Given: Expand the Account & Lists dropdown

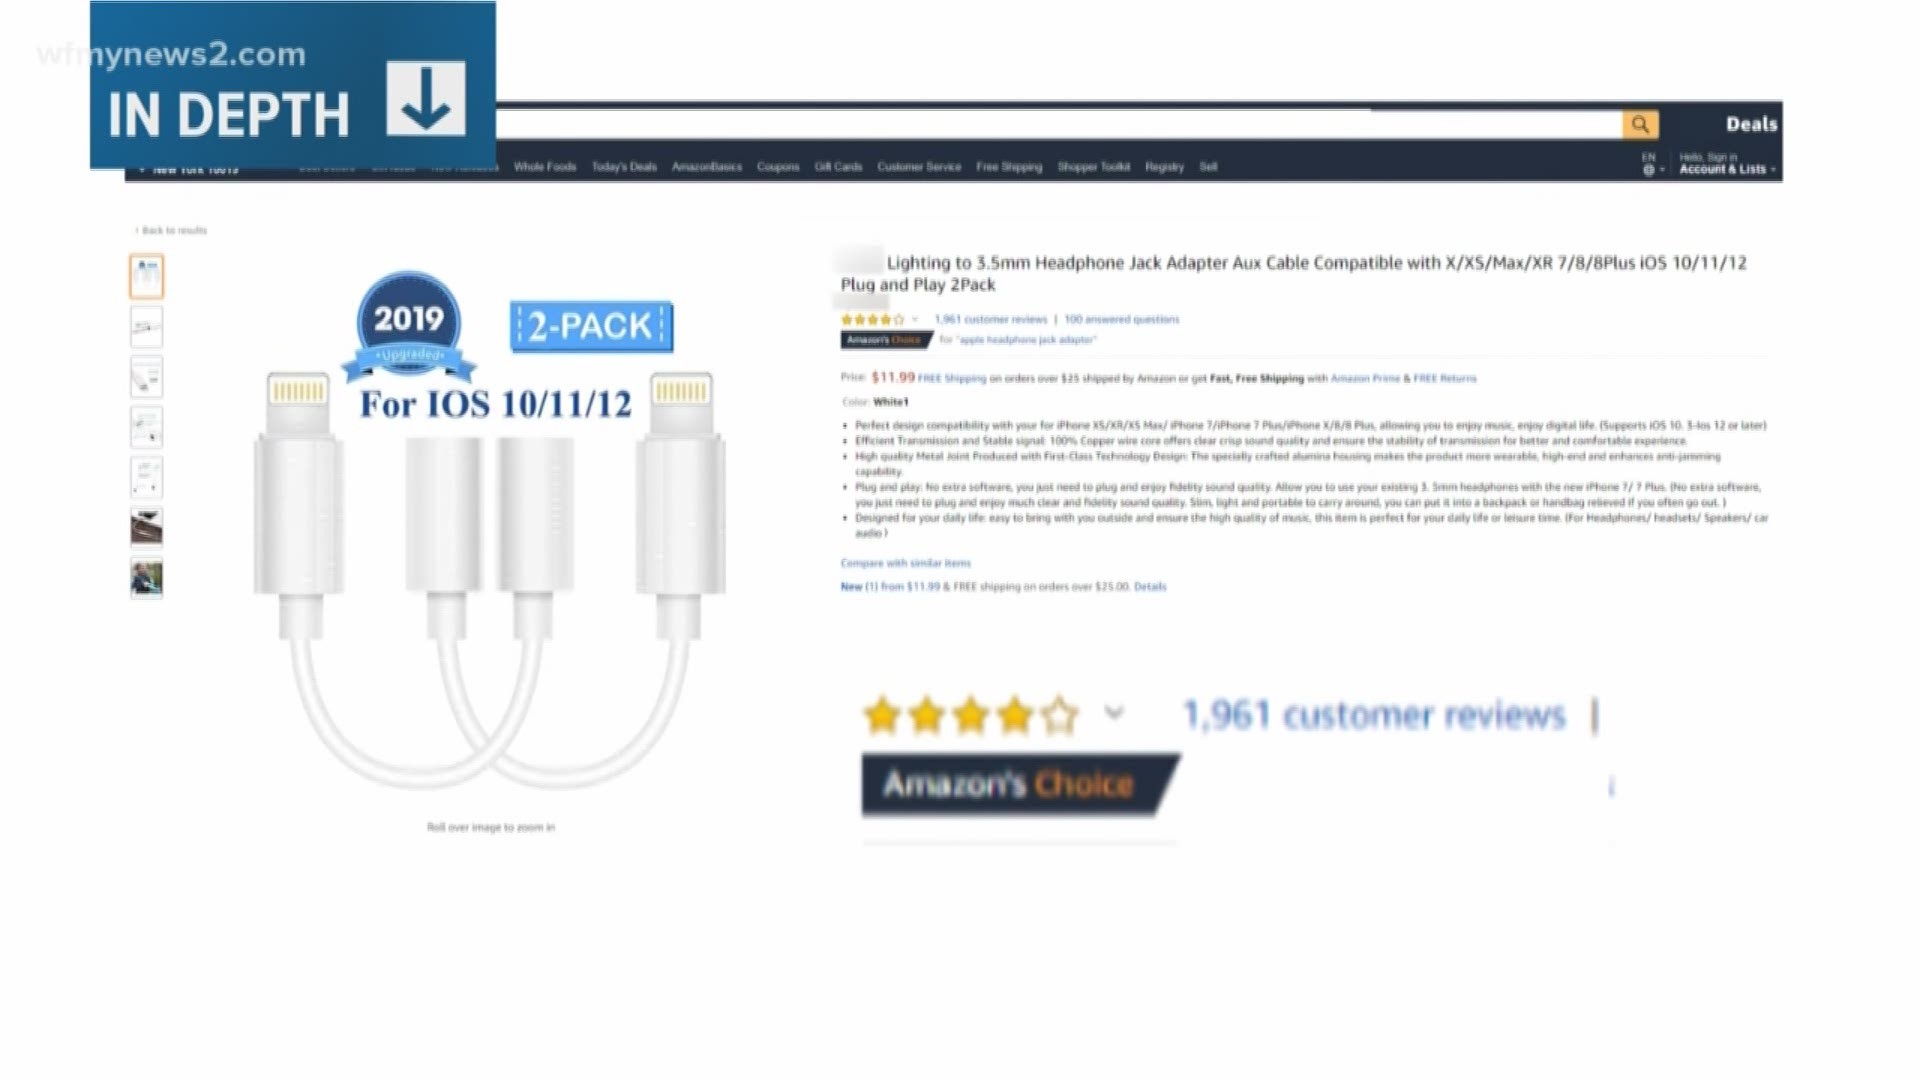Looking at the screenshot, I should pyautogui.click(x=1727, y=169).
